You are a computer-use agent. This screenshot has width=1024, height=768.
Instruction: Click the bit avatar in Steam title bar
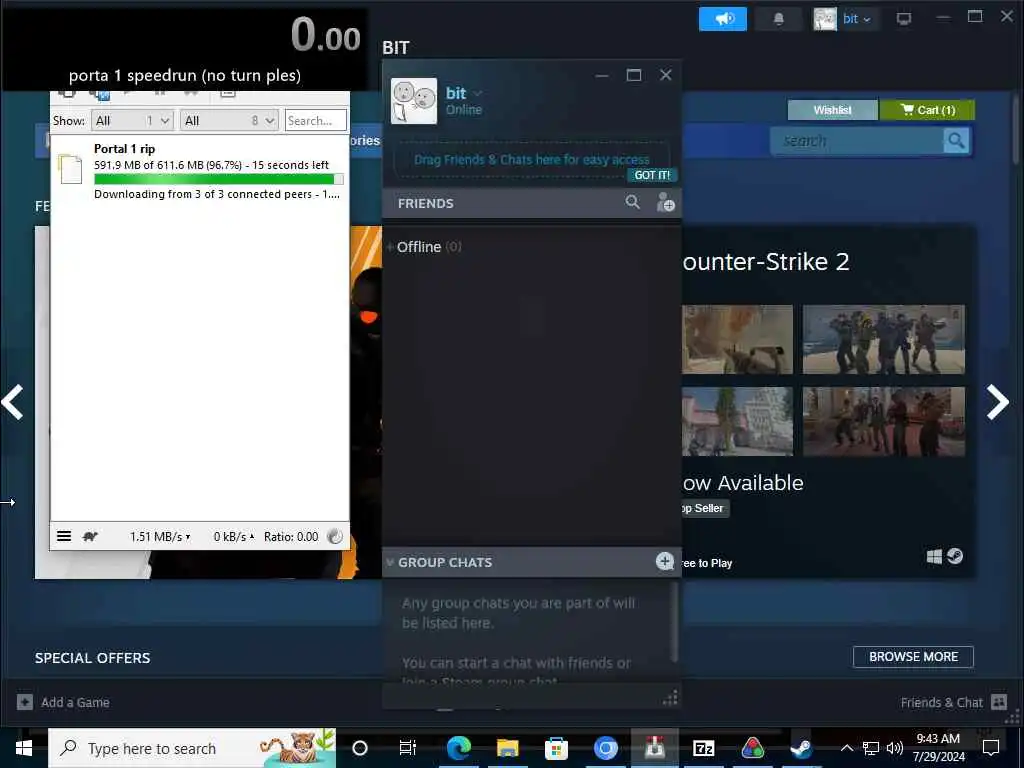pos(825,19)
